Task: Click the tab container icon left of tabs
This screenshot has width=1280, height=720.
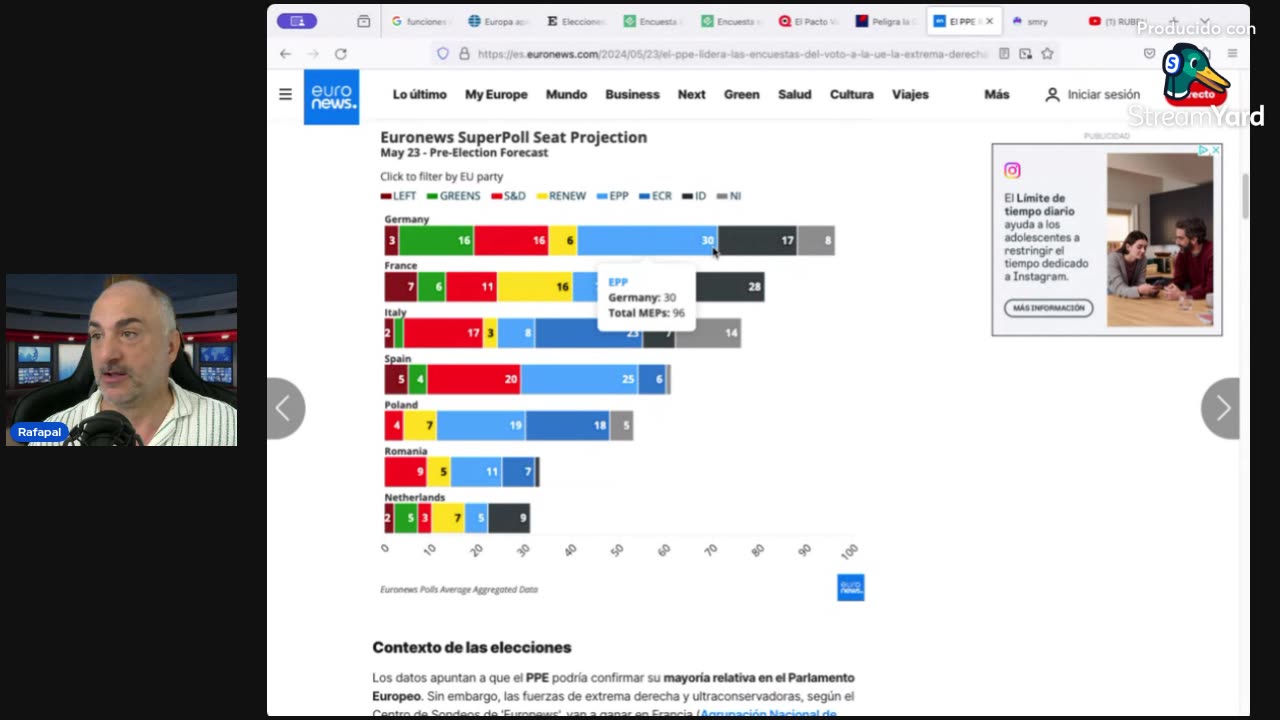Action: coord(363,21)
